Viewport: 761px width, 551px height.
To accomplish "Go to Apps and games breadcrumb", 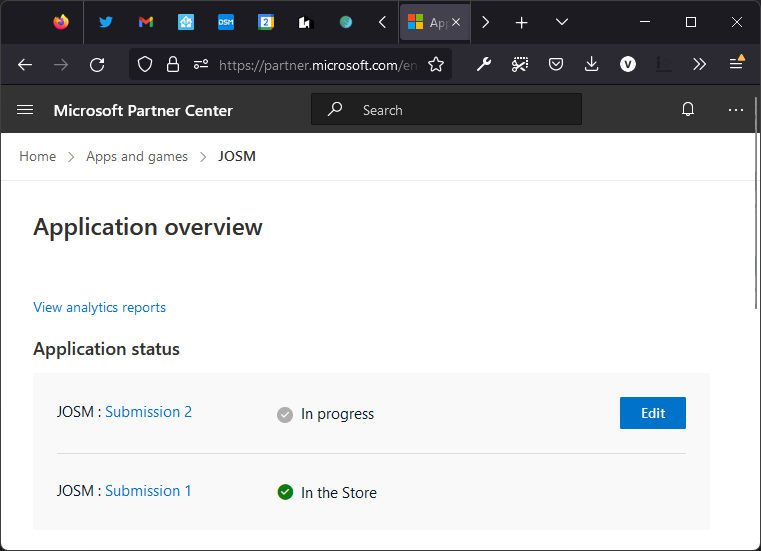I will (137, 156).
